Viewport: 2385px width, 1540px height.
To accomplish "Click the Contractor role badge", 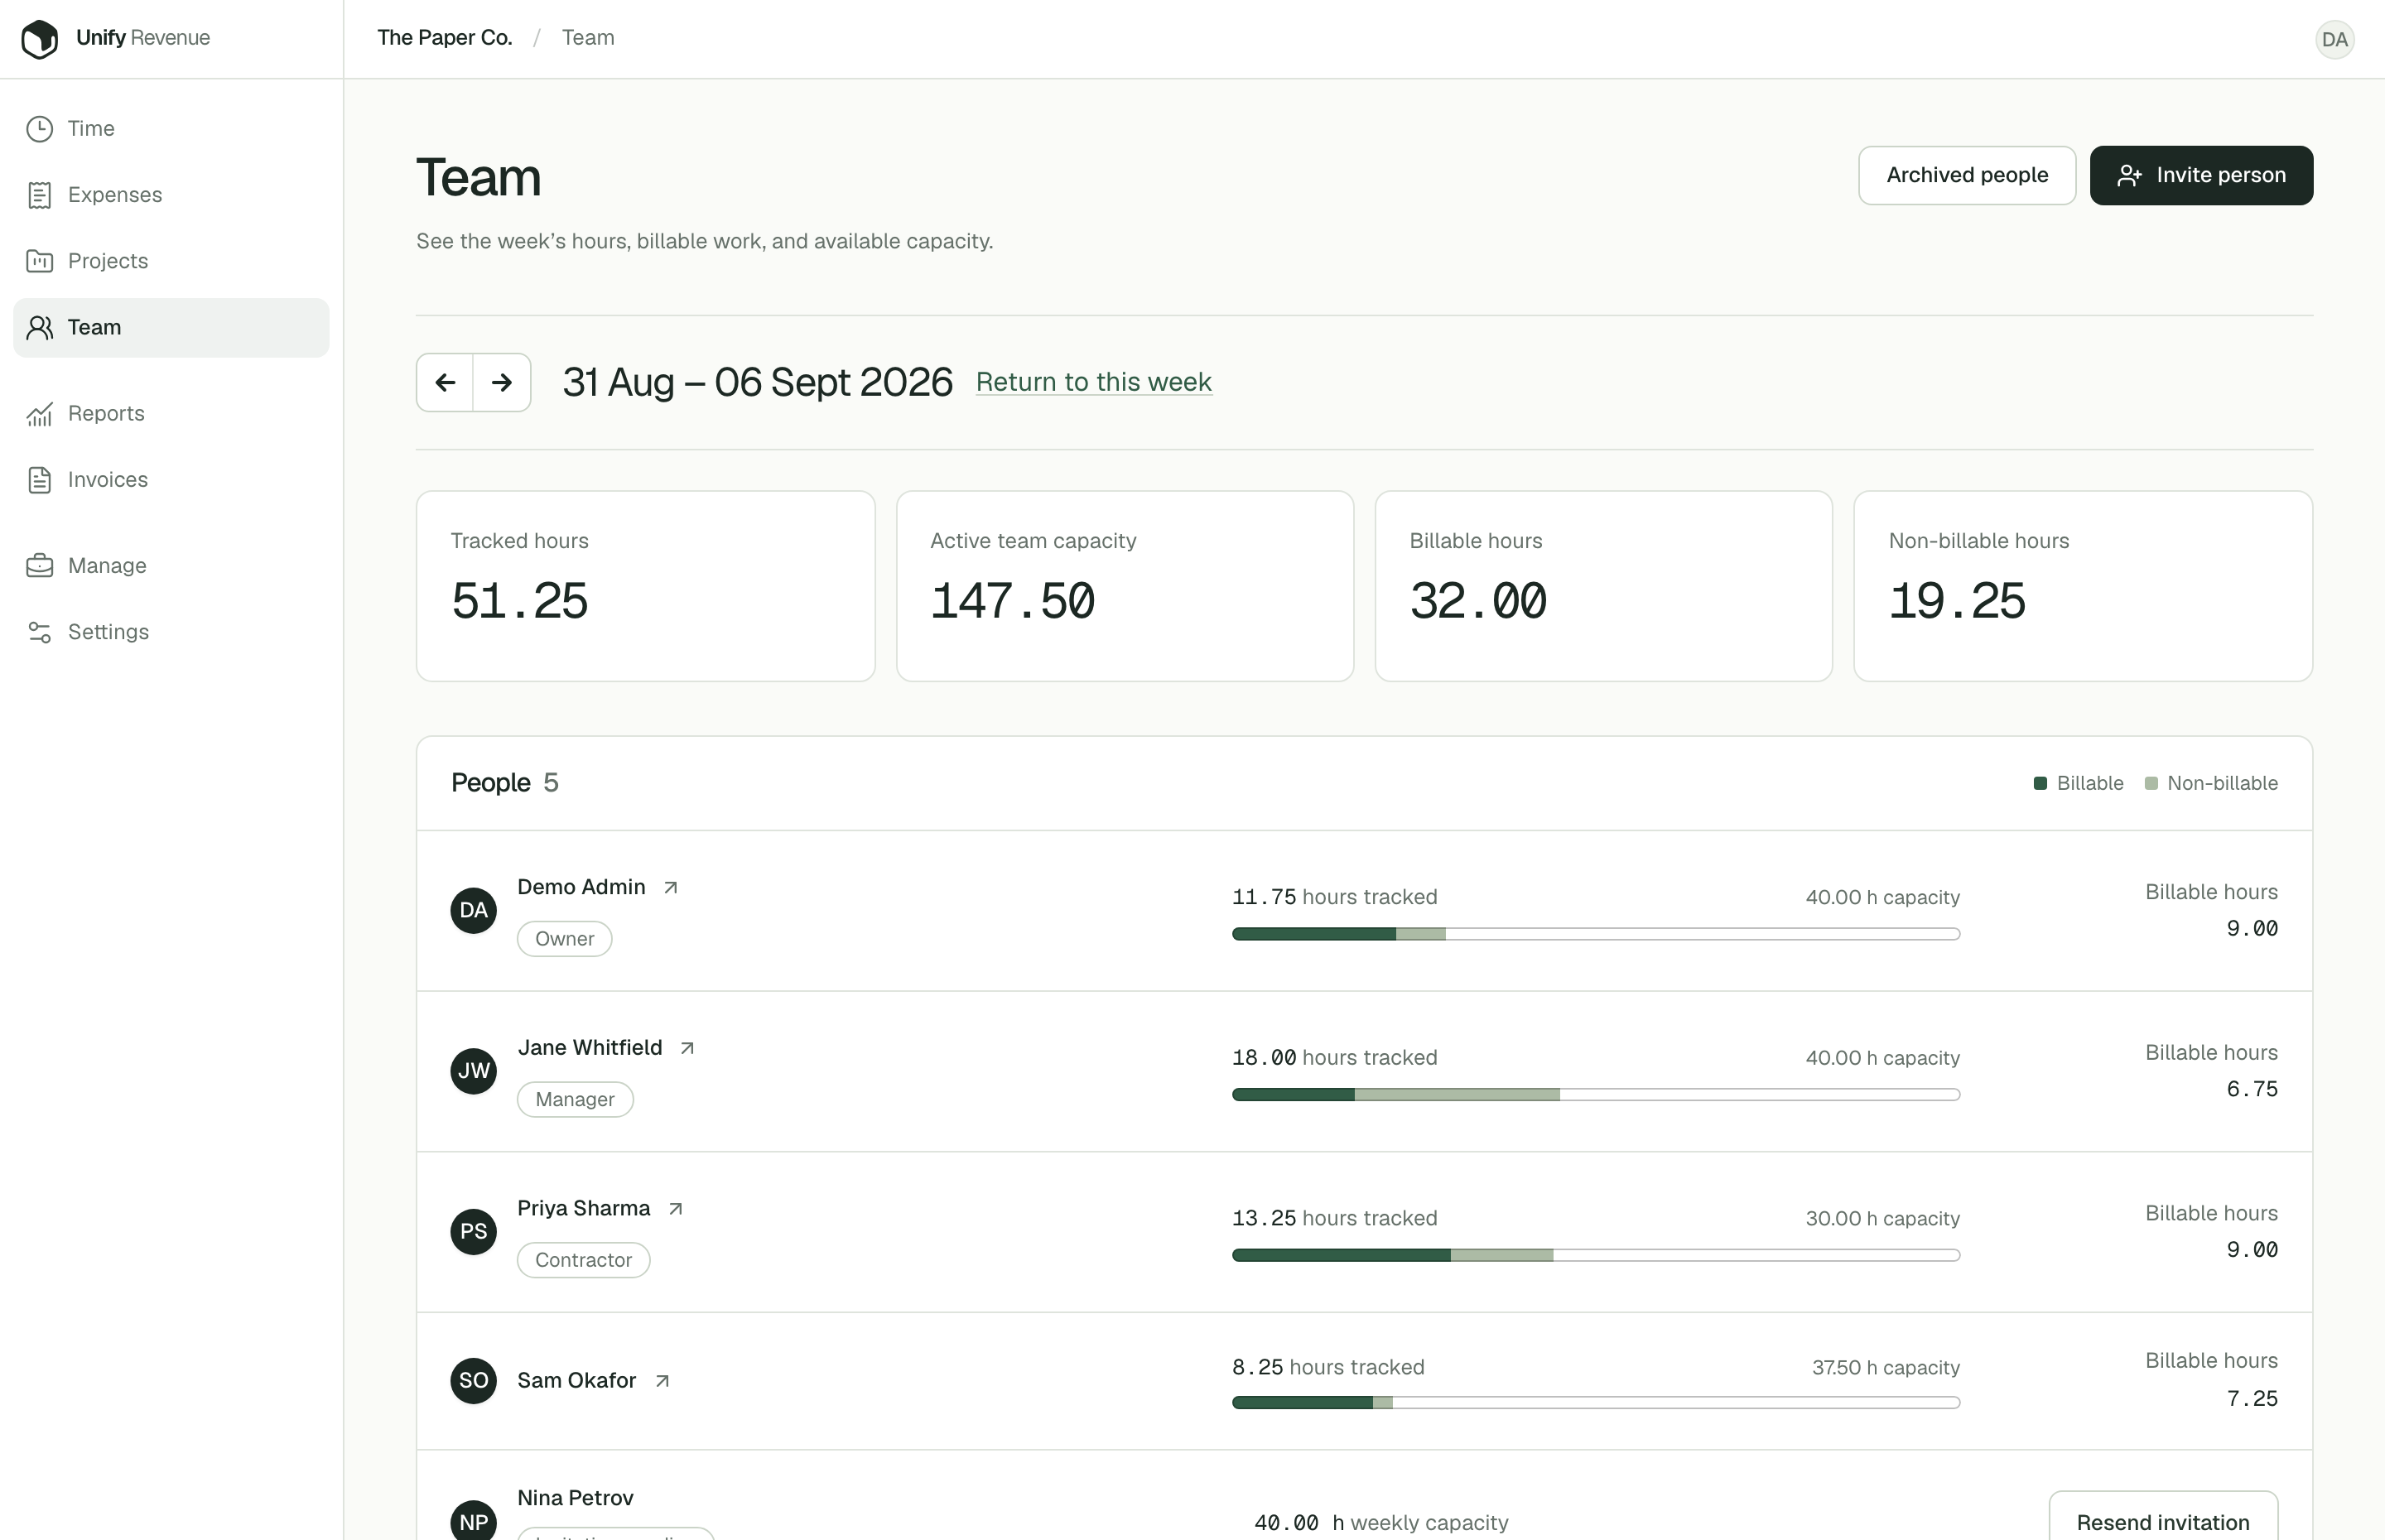I will pyautogui.click(x=583, y=1260).
